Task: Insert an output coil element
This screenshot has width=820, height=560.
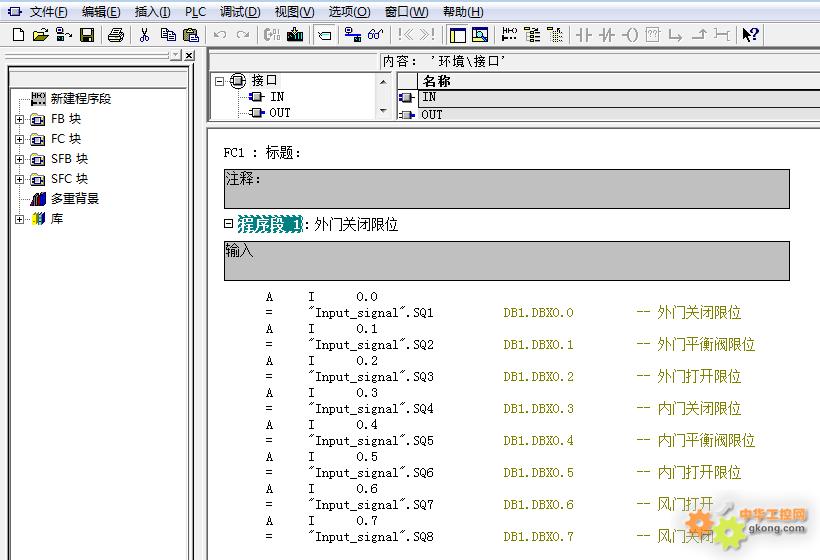Action: coord(630,35)
